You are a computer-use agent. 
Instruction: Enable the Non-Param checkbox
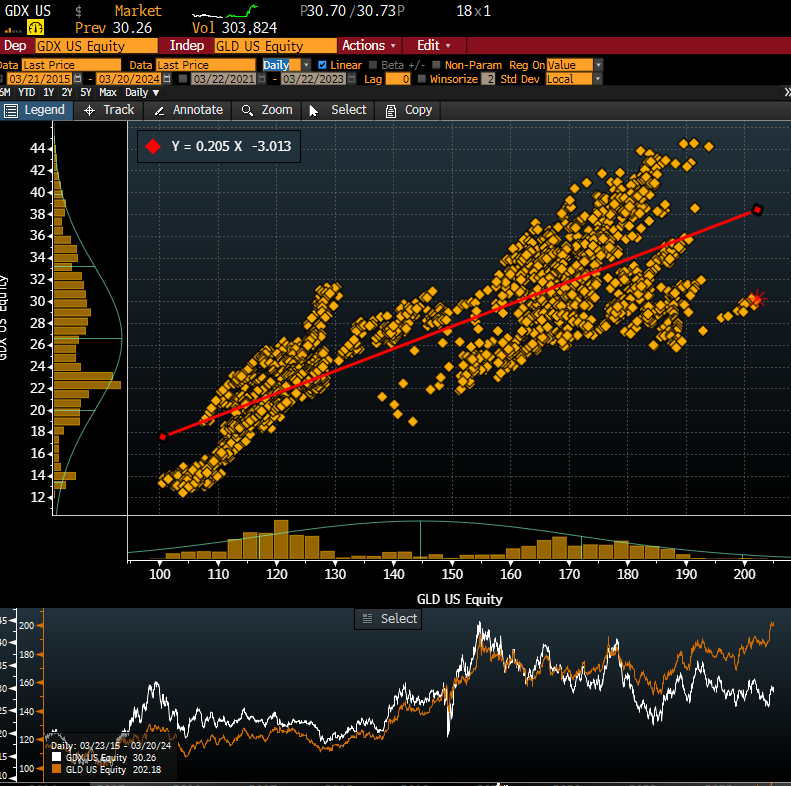436,65
